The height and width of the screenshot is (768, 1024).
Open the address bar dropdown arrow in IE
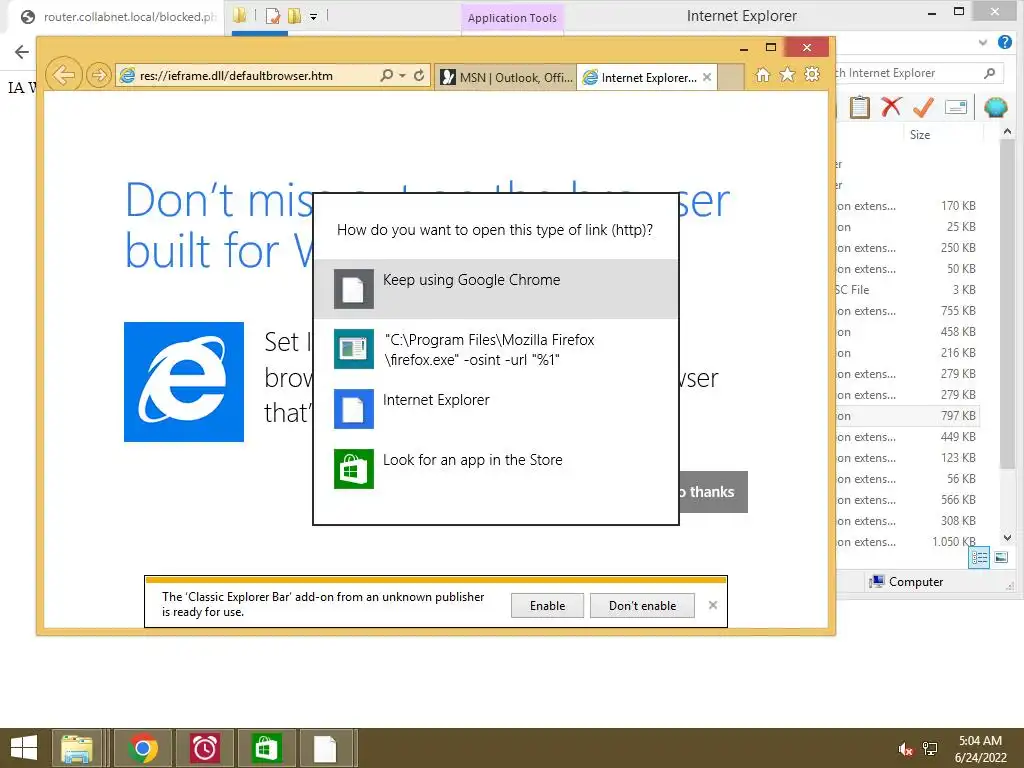click(x=402, y=76)
